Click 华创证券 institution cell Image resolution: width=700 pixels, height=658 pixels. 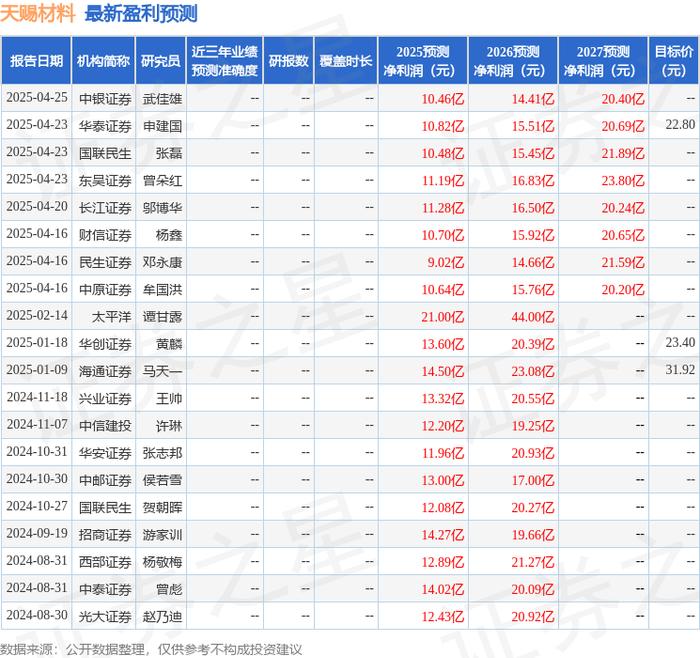point(105,344)
